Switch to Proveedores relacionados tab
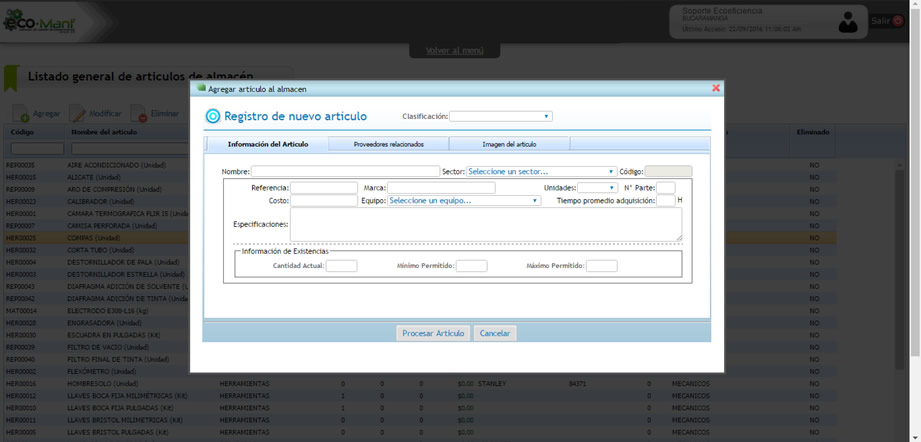Viewport: 921px width, 442px height. tap(389, 144)
